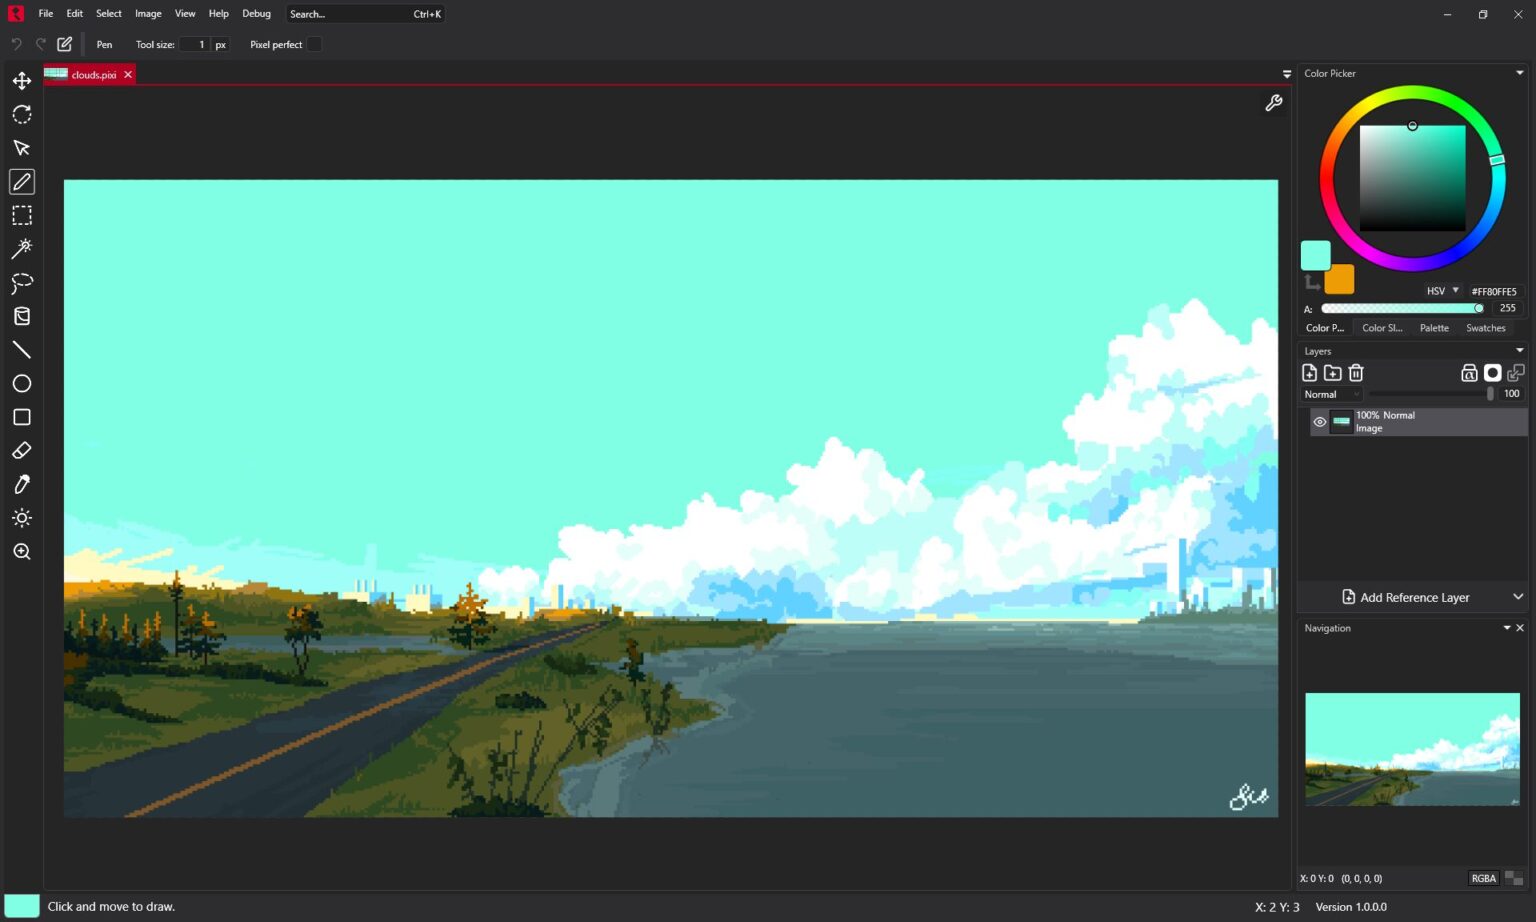This screenshot has width=1536, height=922.
Task: Open the Image menu
Action: coord(148,13)
